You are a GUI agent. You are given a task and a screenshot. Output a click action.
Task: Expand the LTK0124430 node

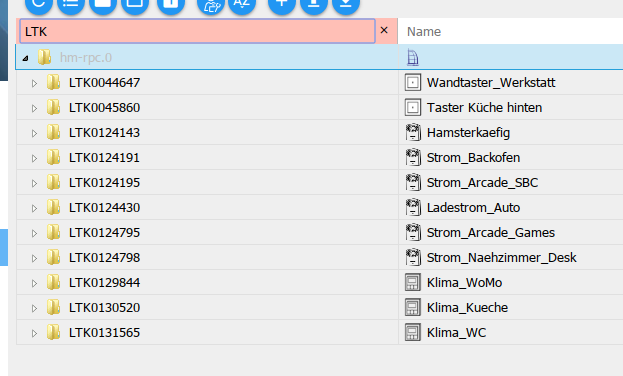click(34, 208)
